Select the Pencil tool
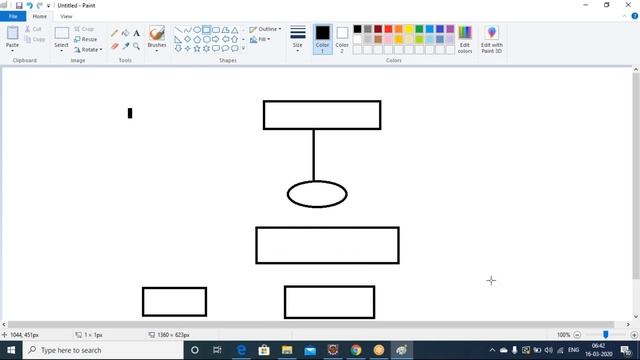The image size is (640, 360). (x=114, y=33)
